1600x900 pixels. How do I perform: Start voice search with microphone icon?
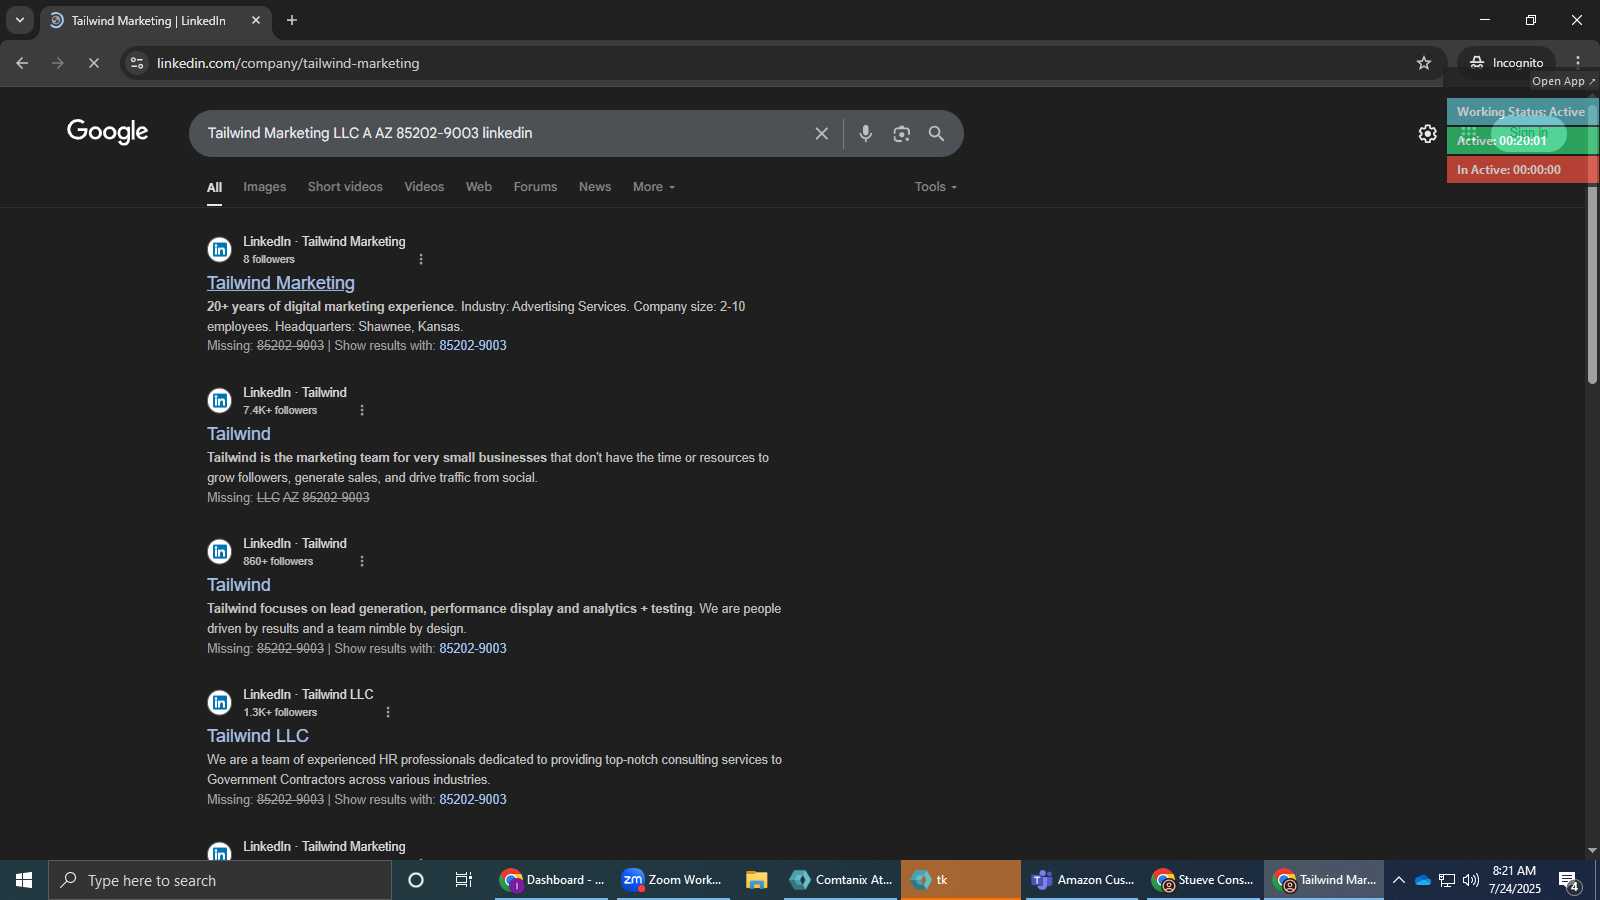tap(866, 133)
